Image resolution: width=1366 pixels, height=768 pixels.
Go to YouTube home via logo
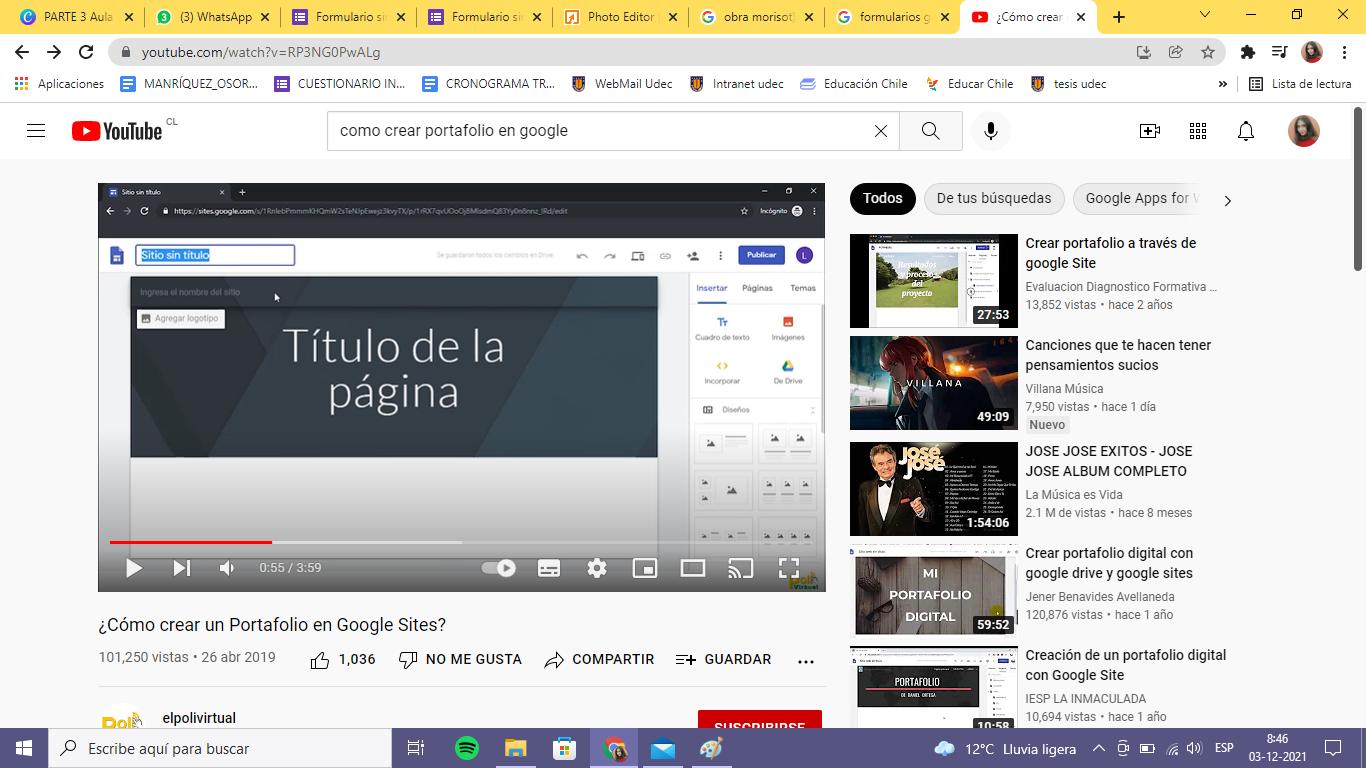pos(117,131)
